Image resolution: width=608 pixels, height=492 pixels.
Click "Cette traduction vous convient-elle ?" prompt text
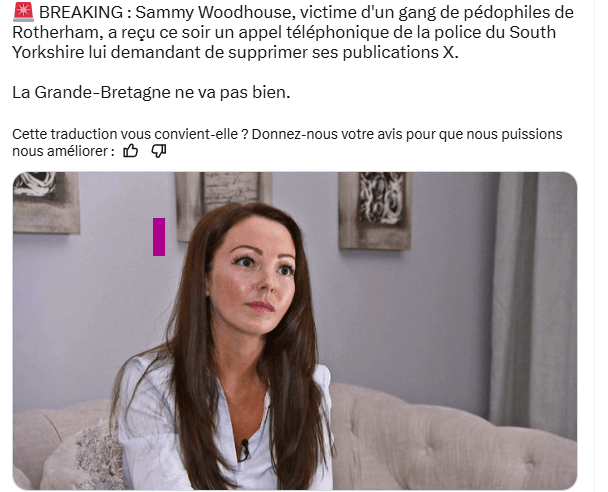coord(130,134)
